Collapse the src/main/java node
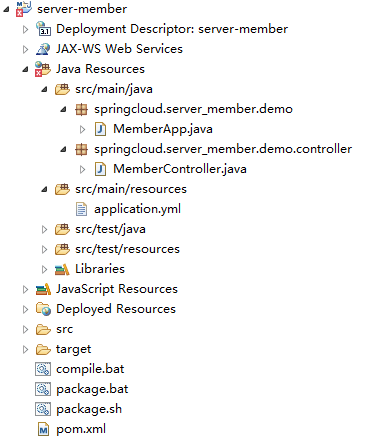 coord(44,89)
